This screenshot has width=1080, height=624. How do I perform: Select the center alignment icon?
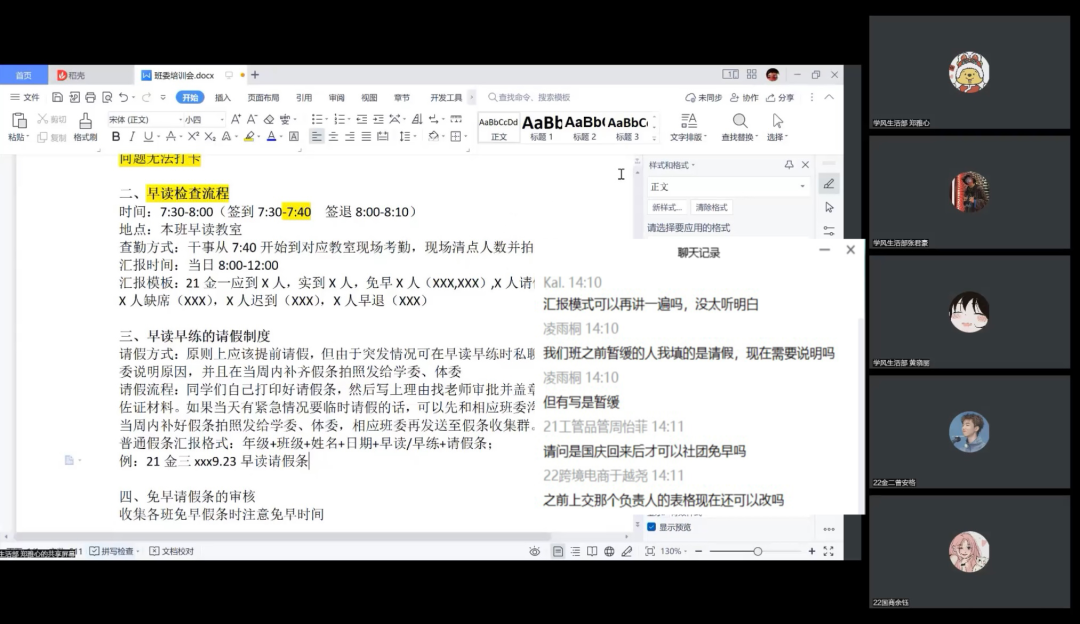(331, 136)
